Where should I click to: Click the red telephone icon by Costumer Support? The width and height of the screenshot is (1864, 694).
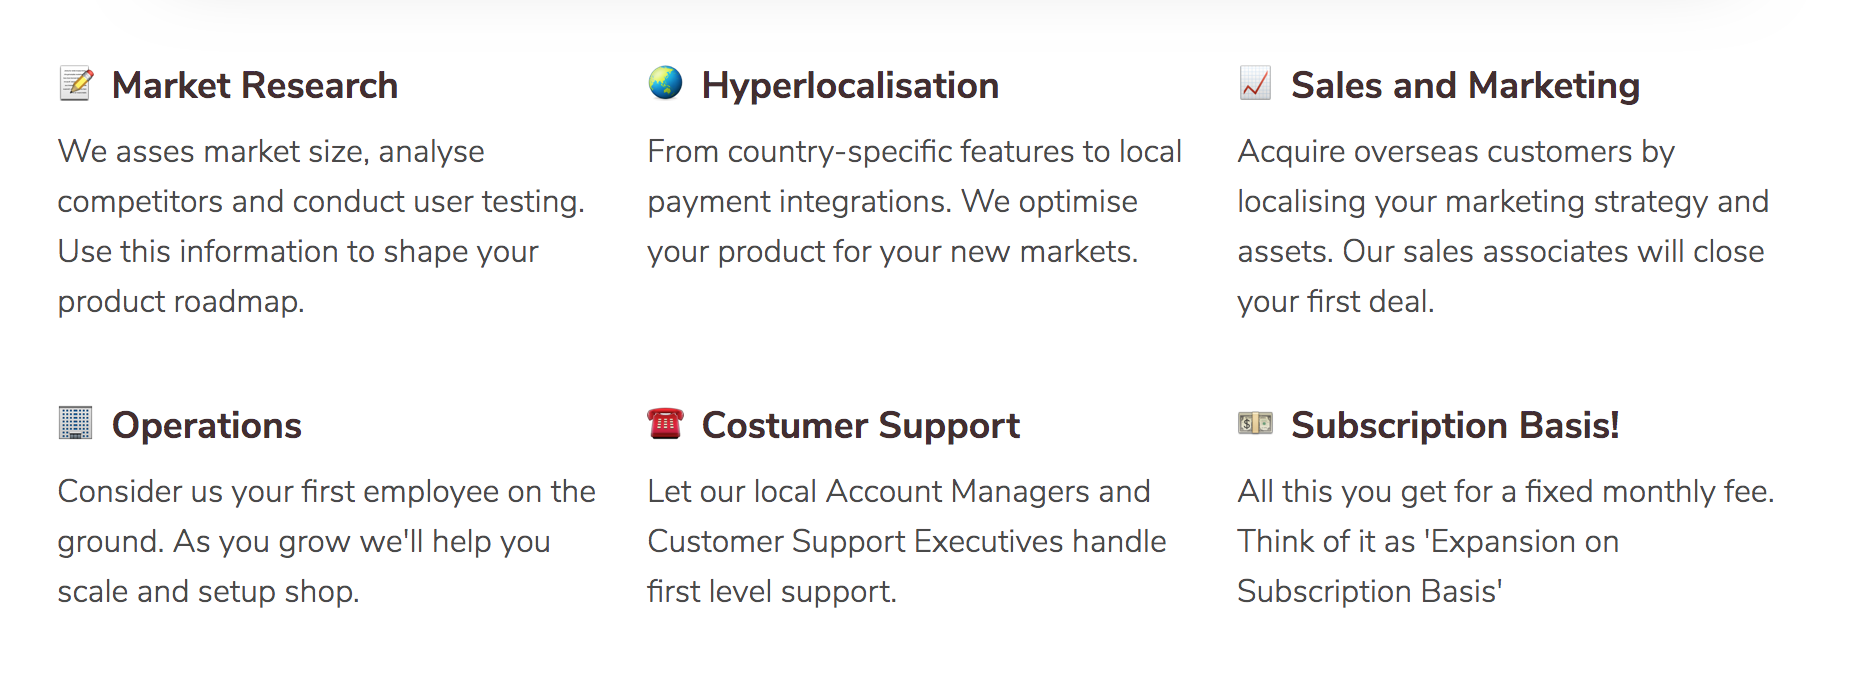tap(665, 423)
